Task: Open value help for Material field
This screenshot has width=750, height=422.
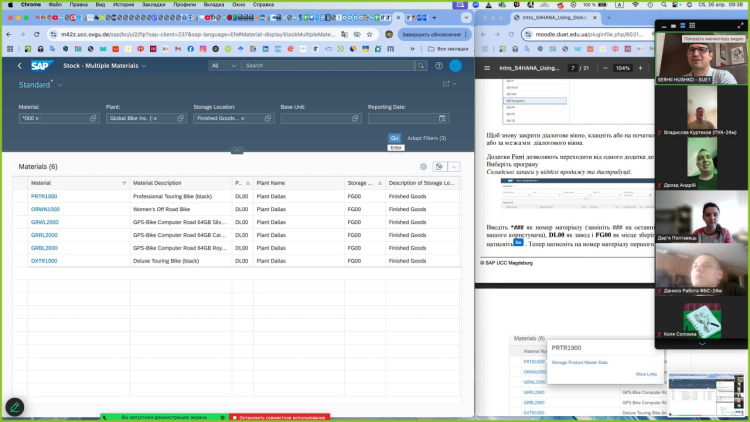Action: [95, 118]
